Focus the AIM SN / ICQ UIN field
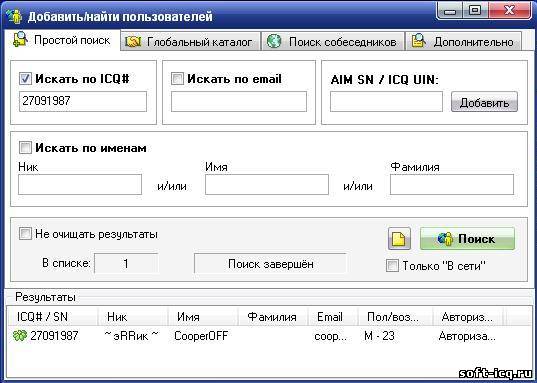 tap(386, 101)
